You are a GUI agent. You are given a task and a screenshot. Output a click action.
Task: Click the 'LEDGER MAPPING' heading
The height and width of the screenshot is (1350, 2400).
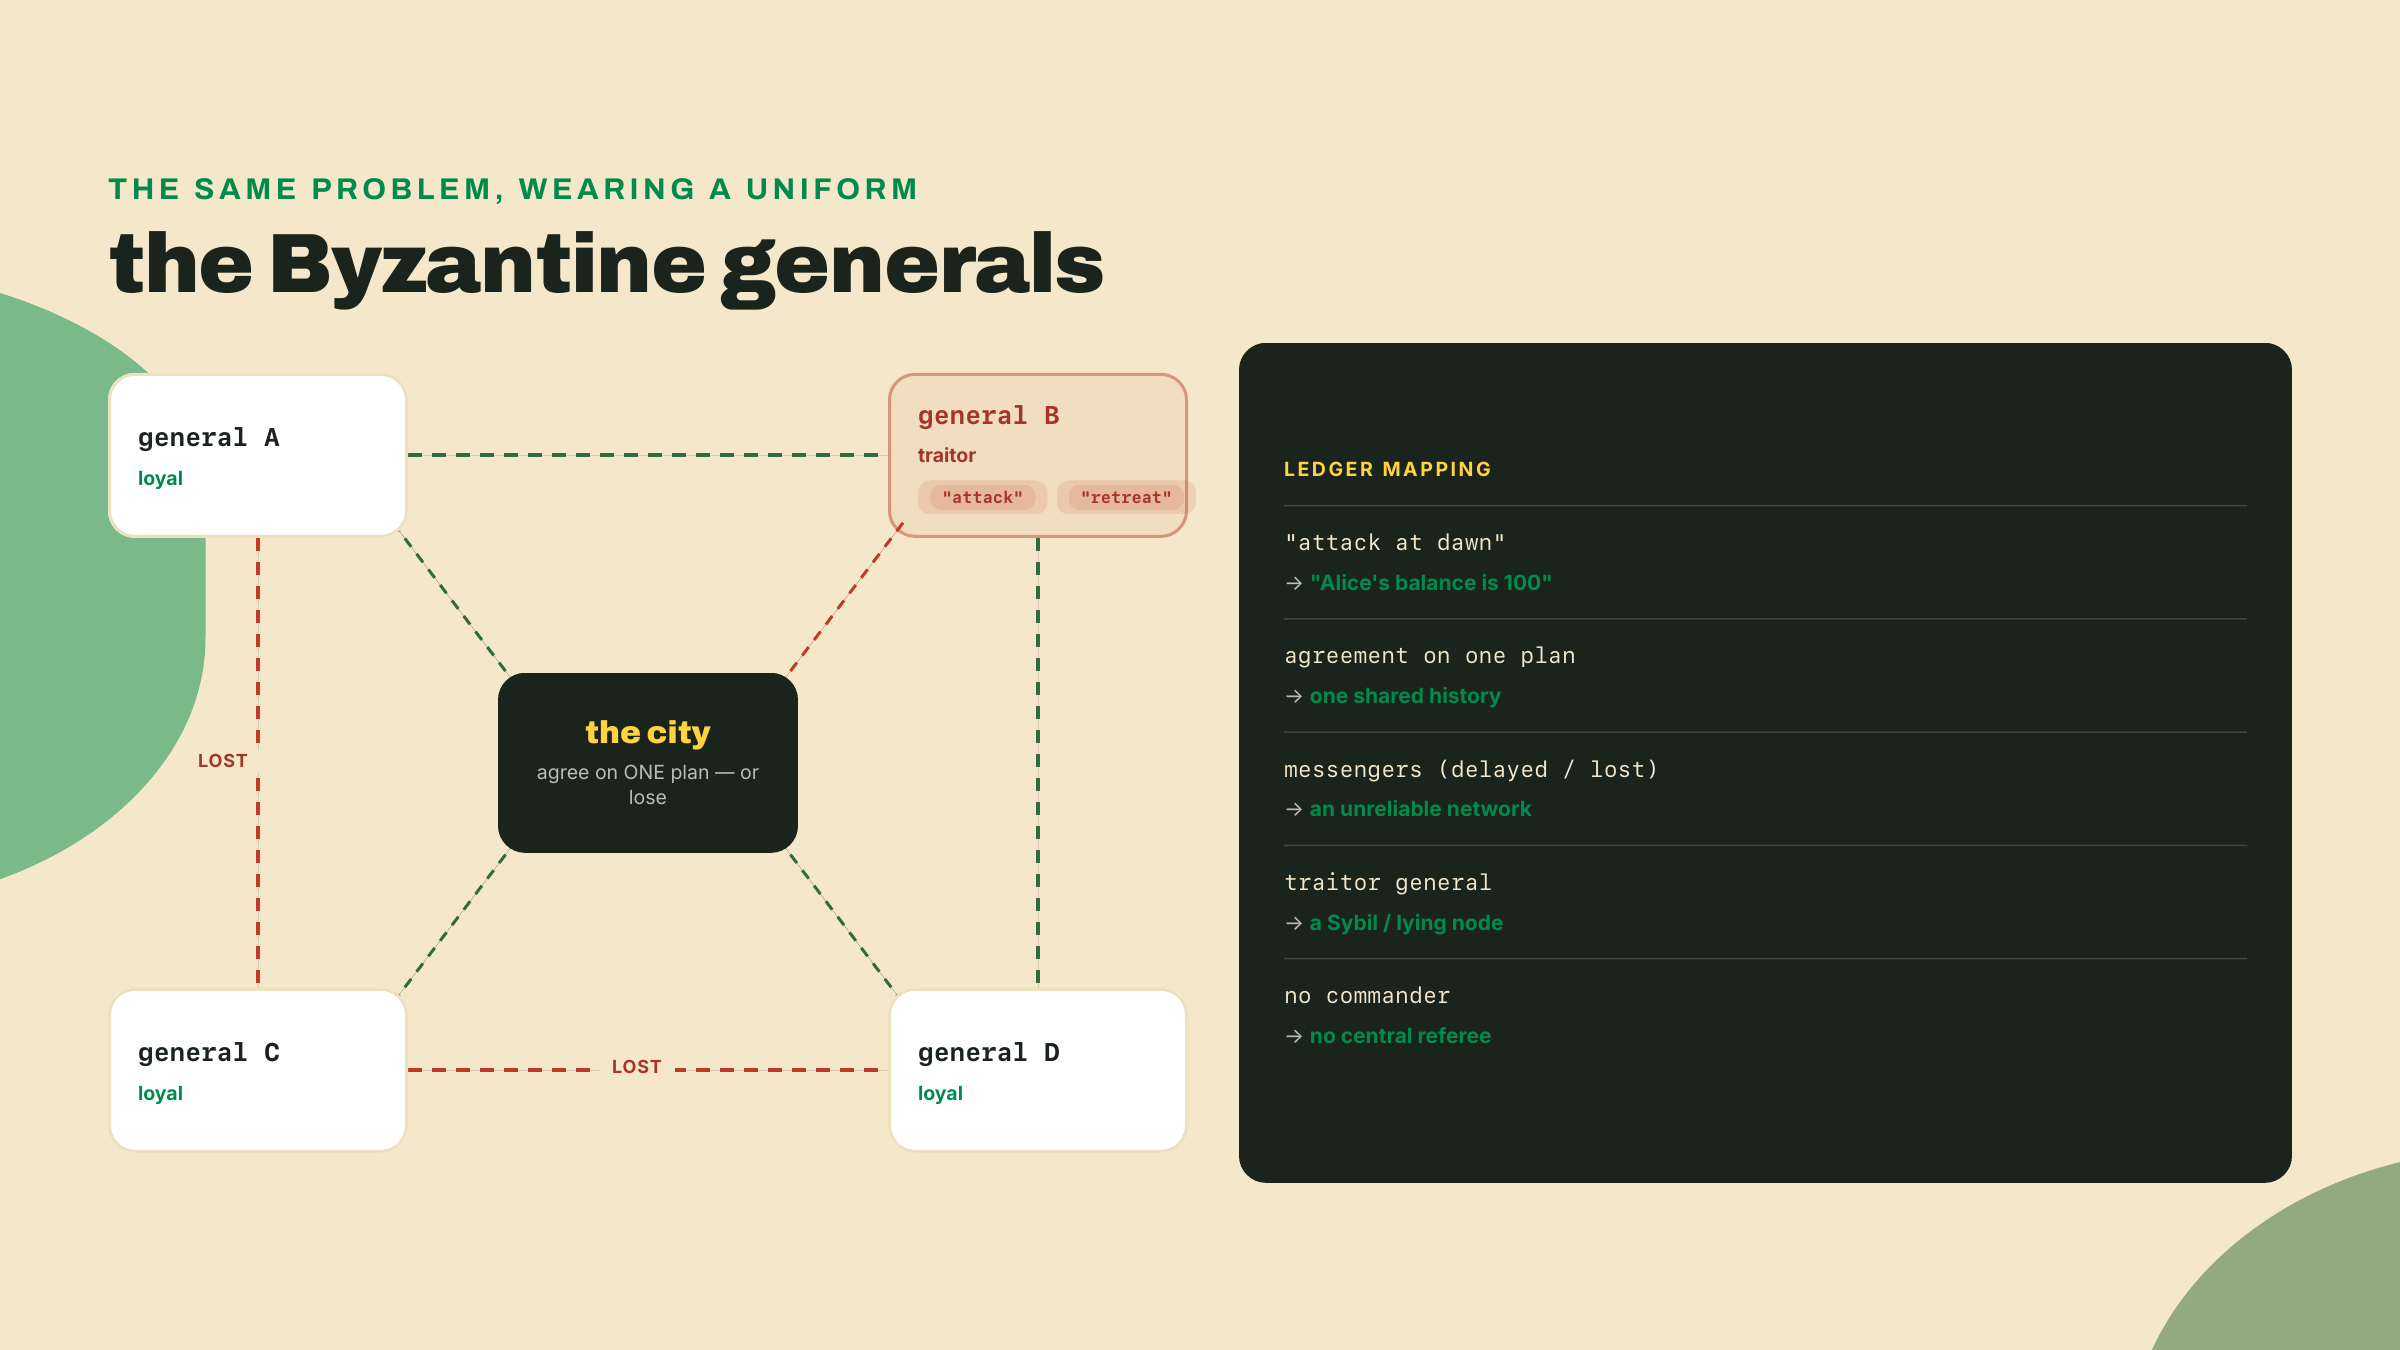pyautogui.click(x=1387, y=469)
